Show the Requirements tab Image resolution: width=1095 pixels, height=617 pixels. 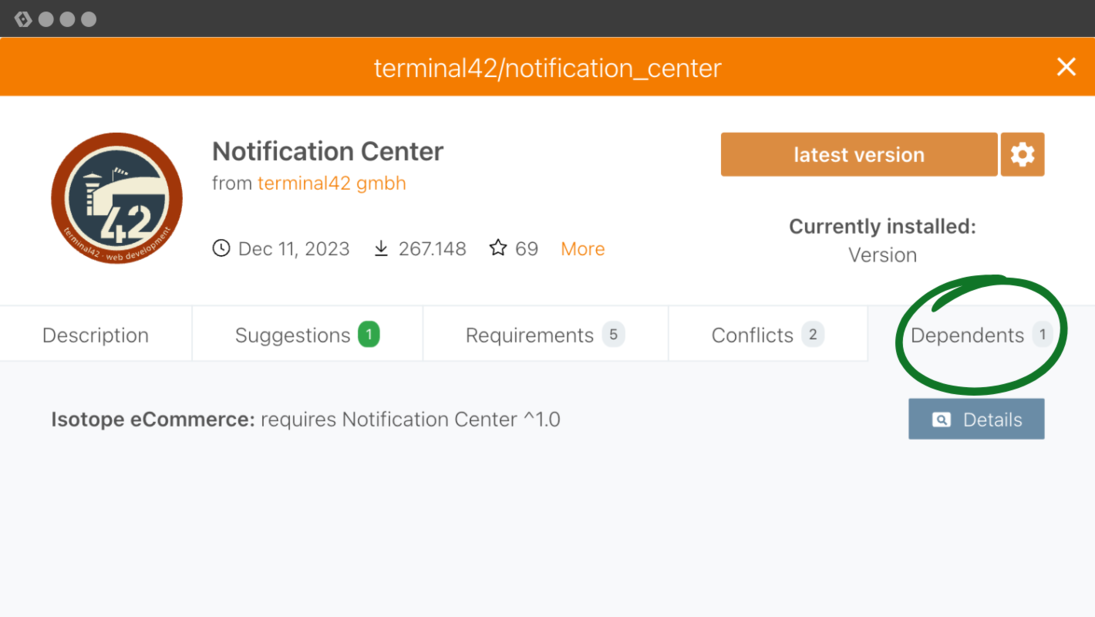click(x=529, y=335)
